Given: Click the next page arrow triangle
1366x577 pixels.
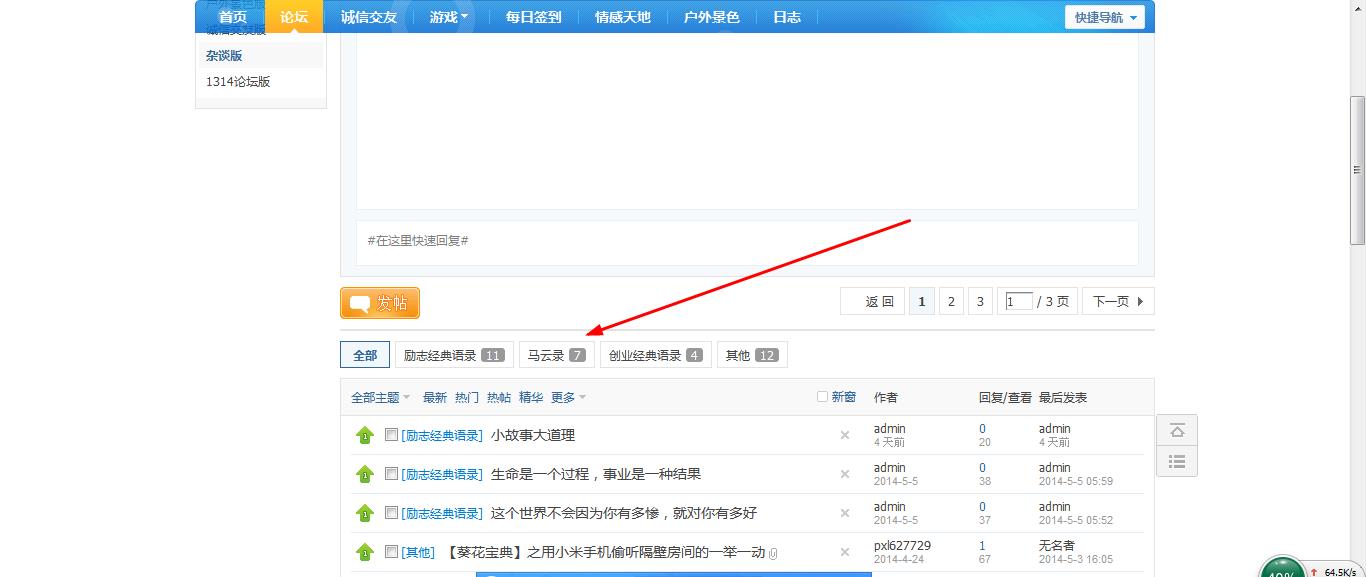Looking at the screenshot, I should tap(1141, 301).
